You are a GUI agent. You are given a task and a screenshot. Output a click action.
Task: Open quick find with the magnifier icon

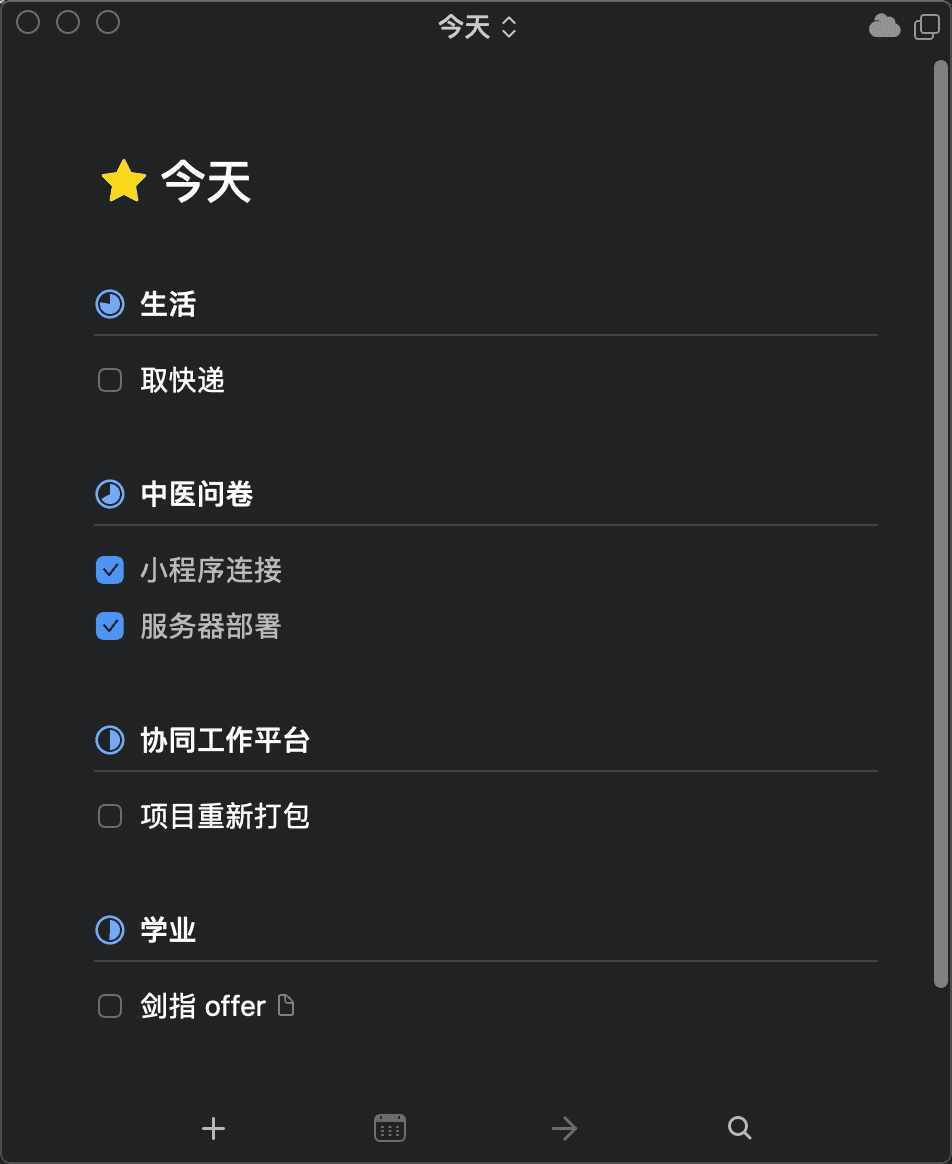[x=739, y=1129]
